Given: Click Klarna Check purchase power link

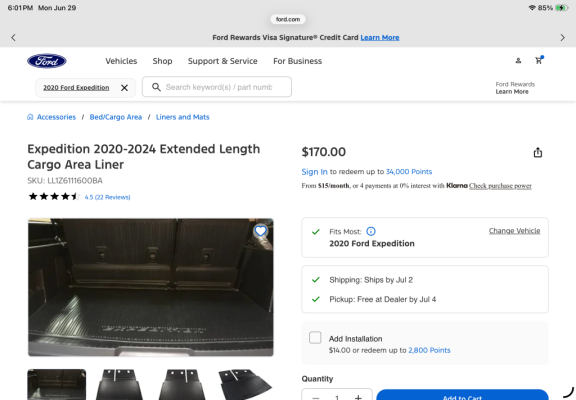Looking at the screenshot, I should (500, 186).
